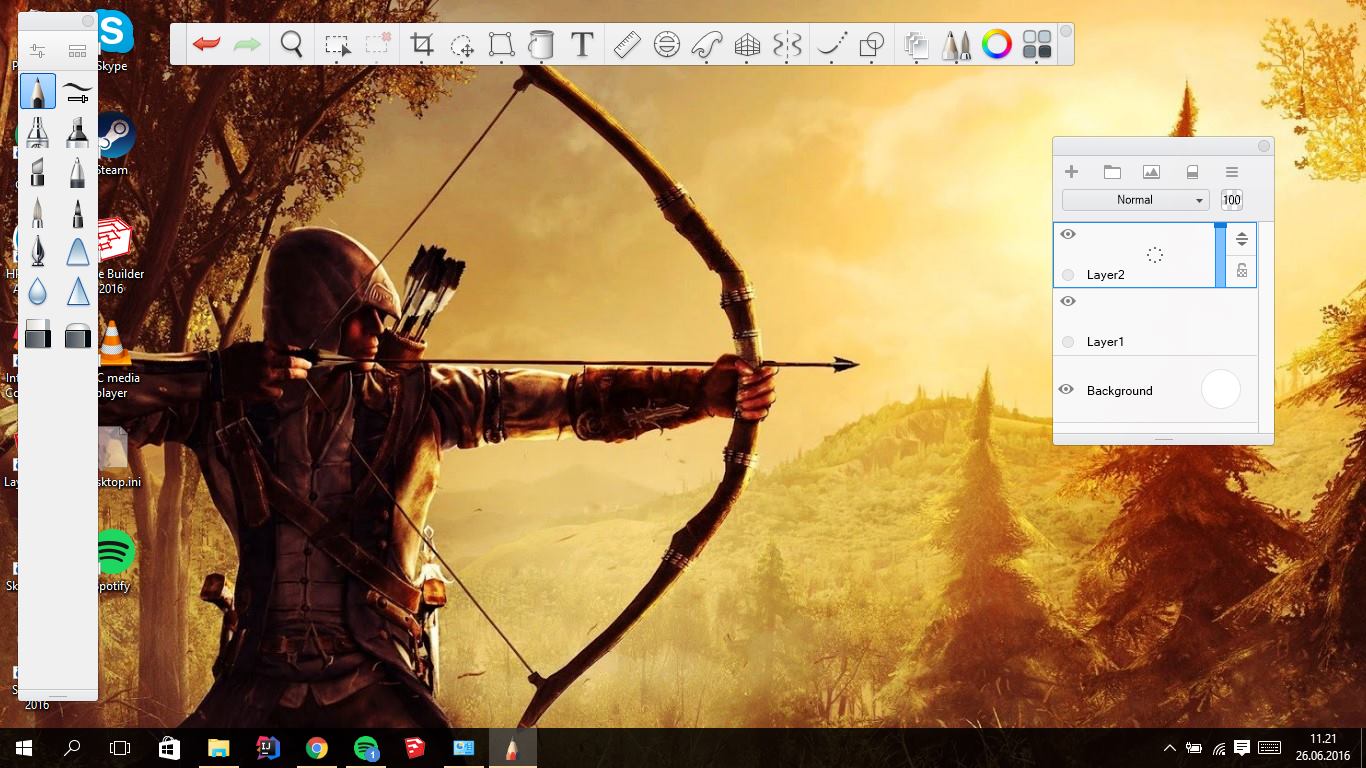Expand the system tray hidden icons
1366x768 pixels.
tap(1169, 747)
